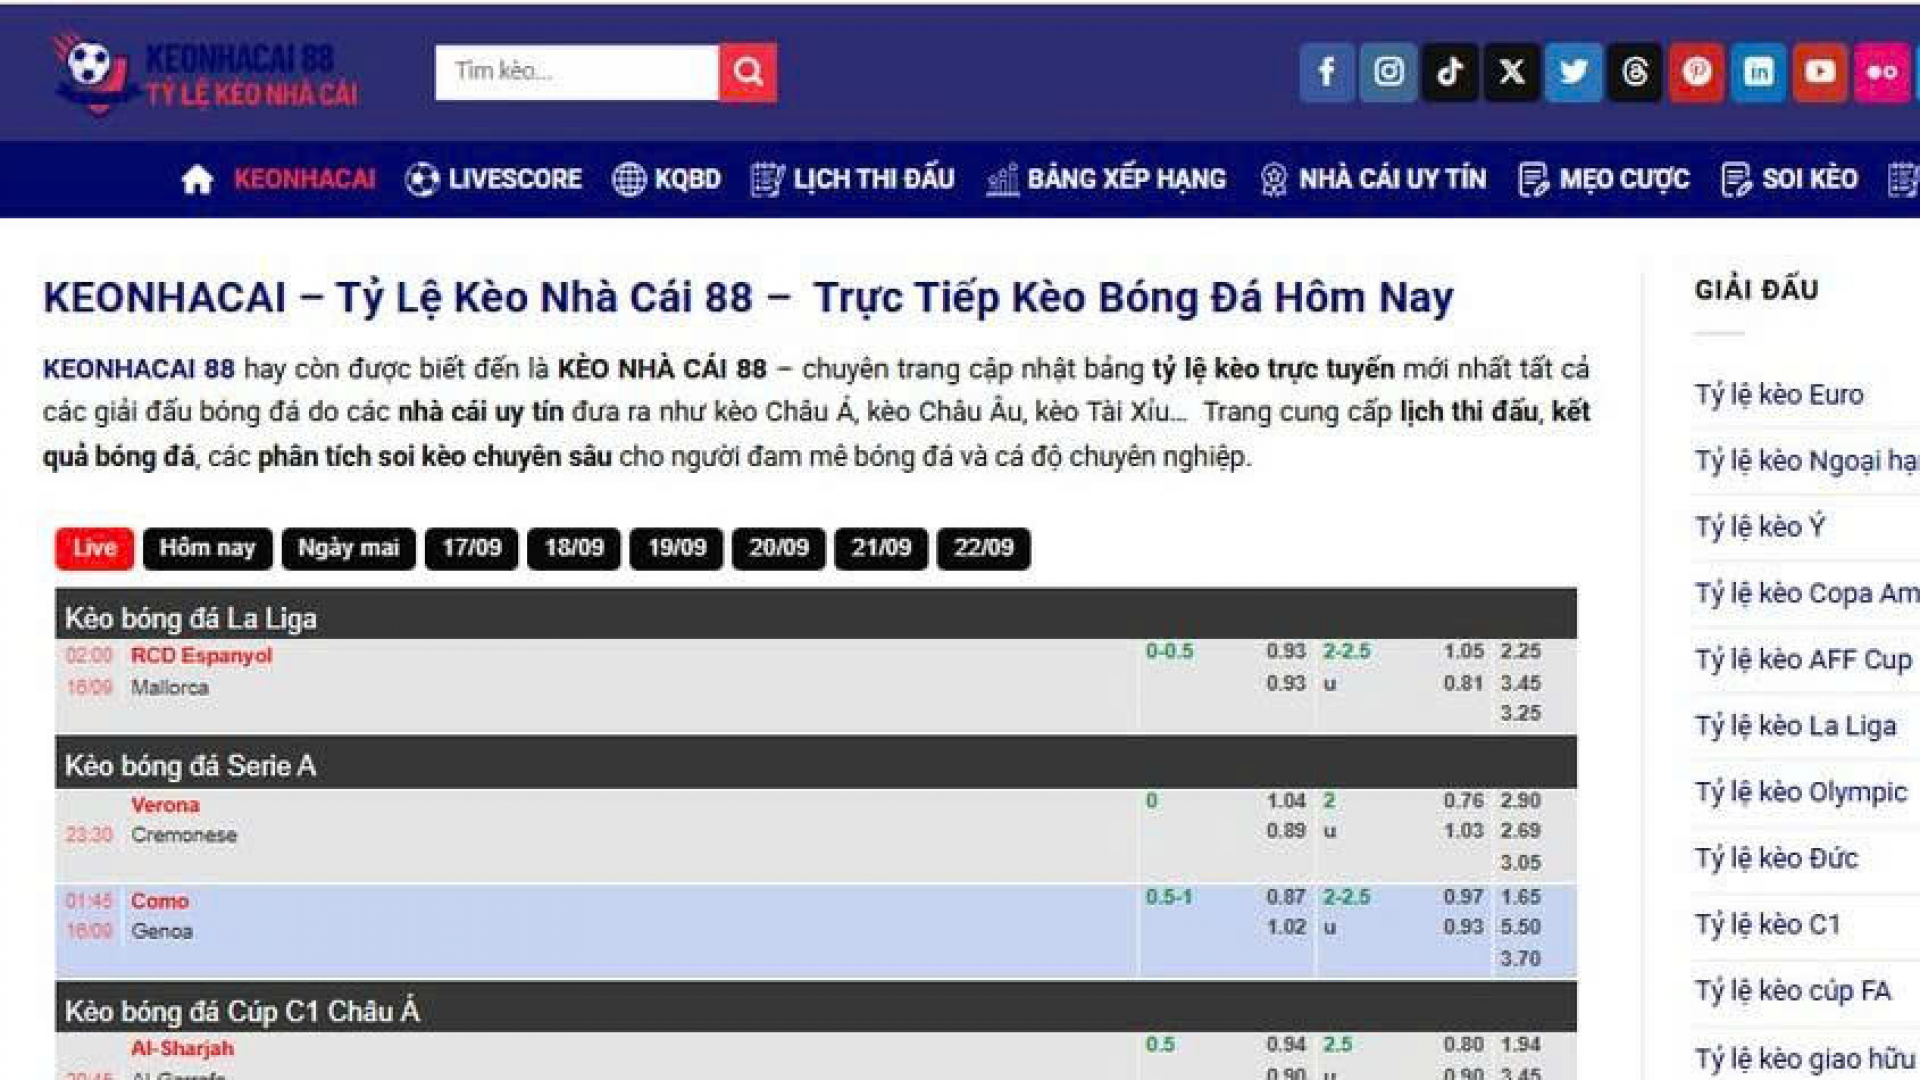Go to BẢNG XẾP HẠNG menu

tap(1106, 180)
